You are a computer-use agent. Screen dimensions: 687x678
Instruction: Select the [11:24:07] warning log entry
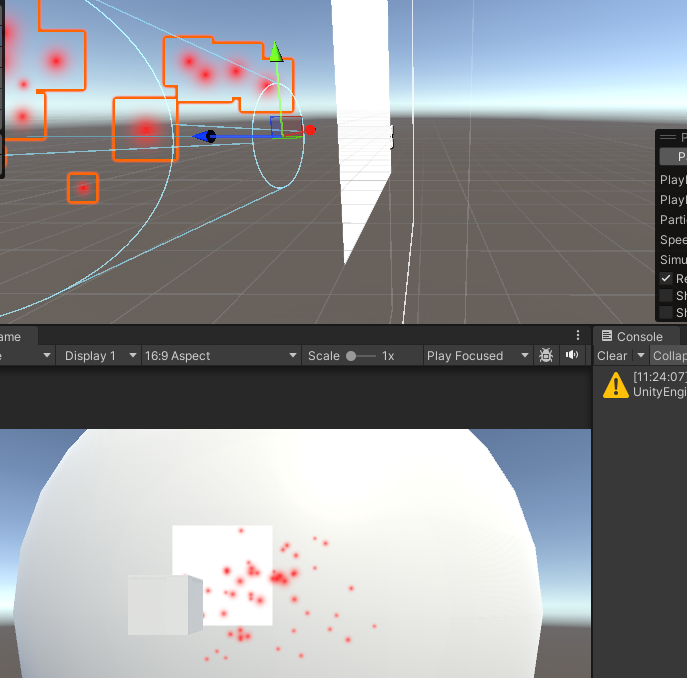pyautogui.click(x=641, y=384)
